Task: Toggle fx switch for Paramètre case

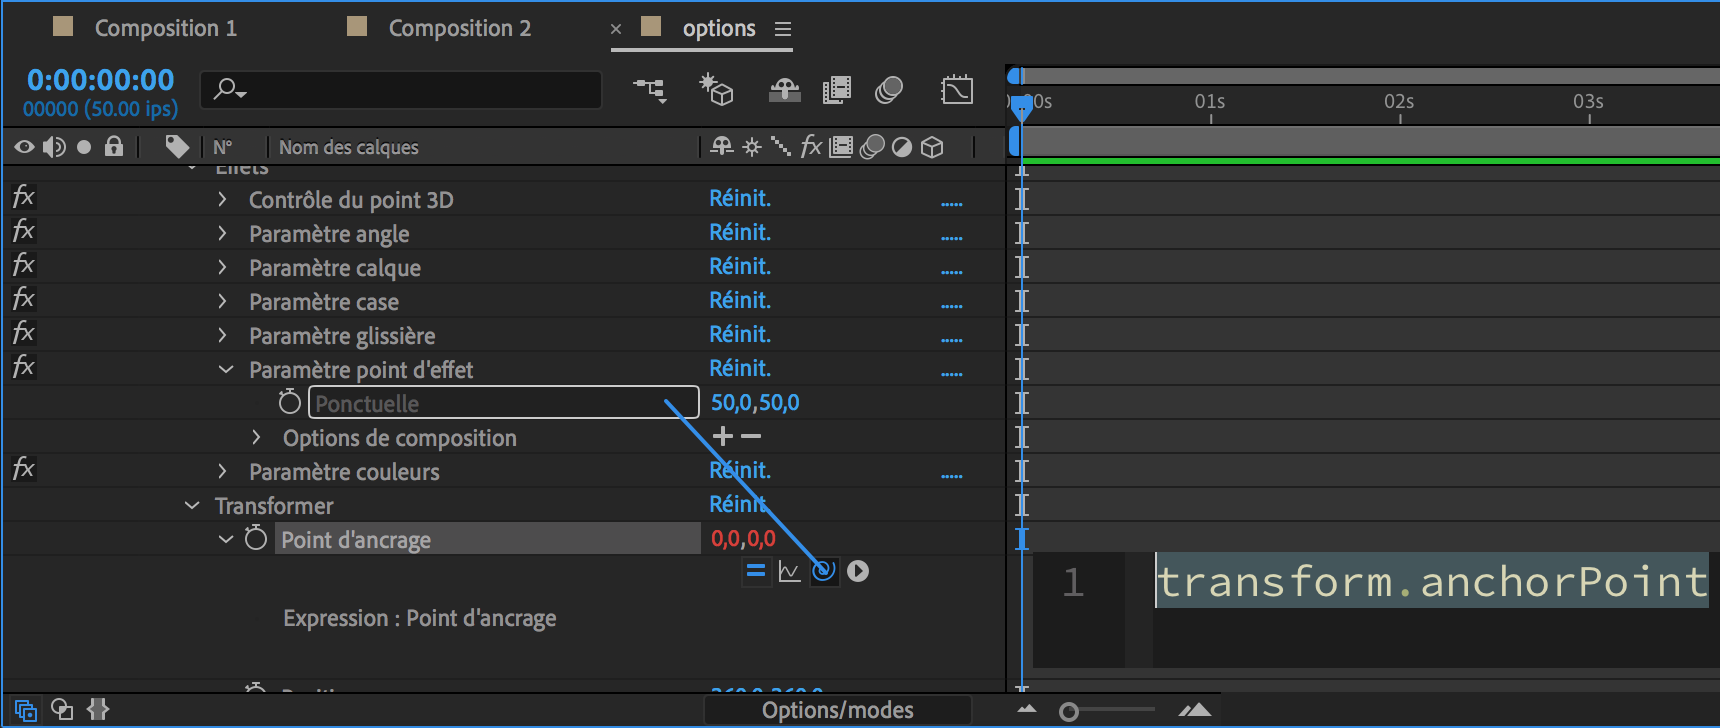Action: coord(24,299)
